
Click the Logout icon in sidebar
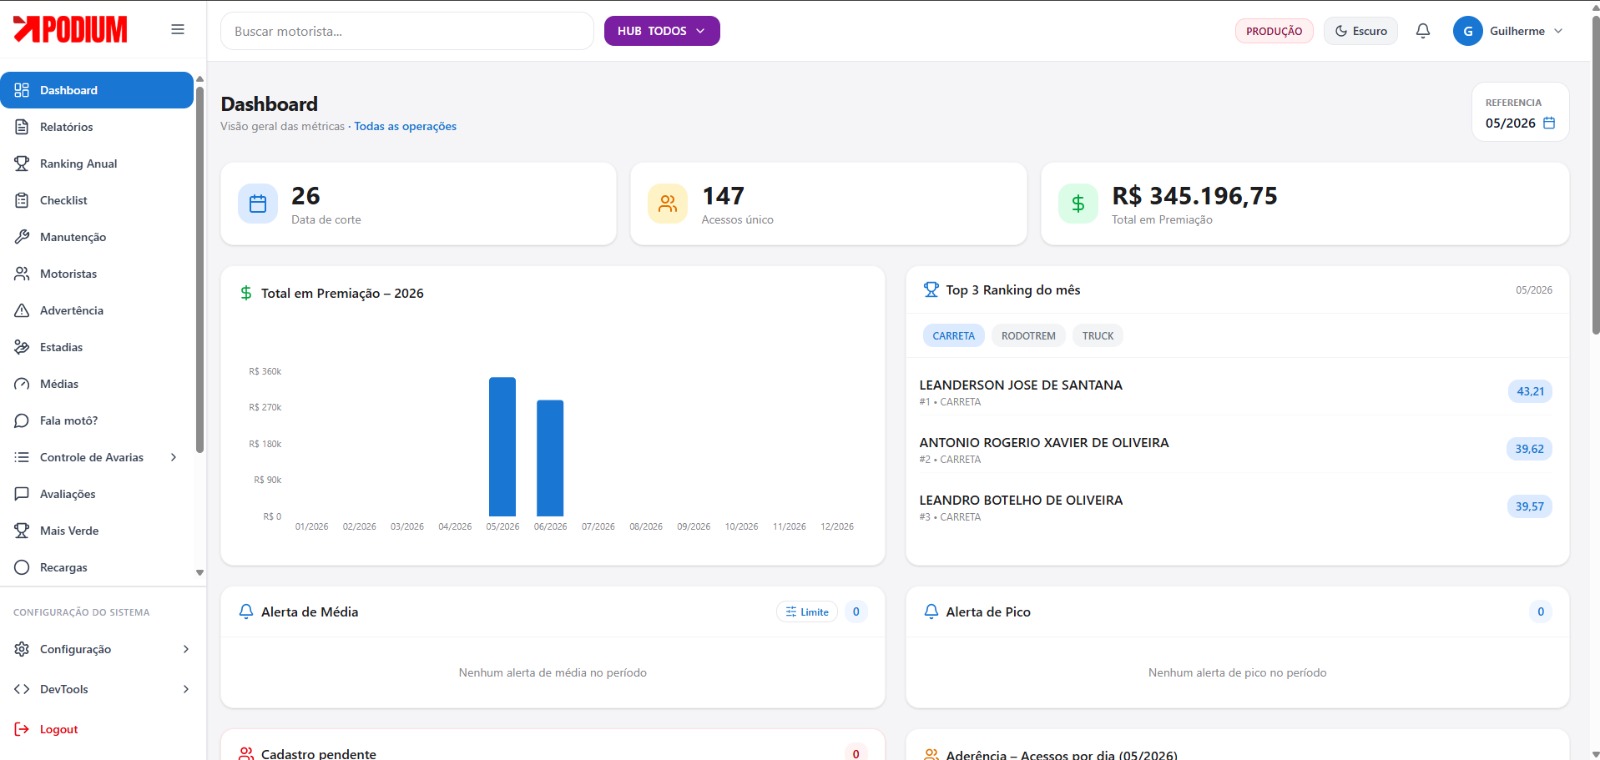point(22,730)
